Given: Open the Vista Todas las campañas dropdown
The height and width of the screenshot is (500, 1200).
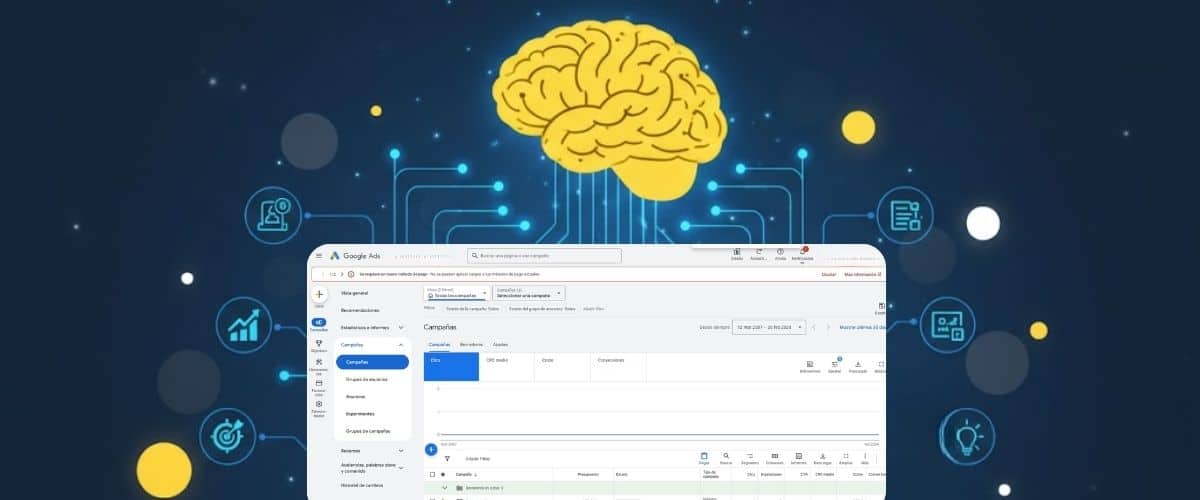Looking at the screenshot, I should point(456,294).
